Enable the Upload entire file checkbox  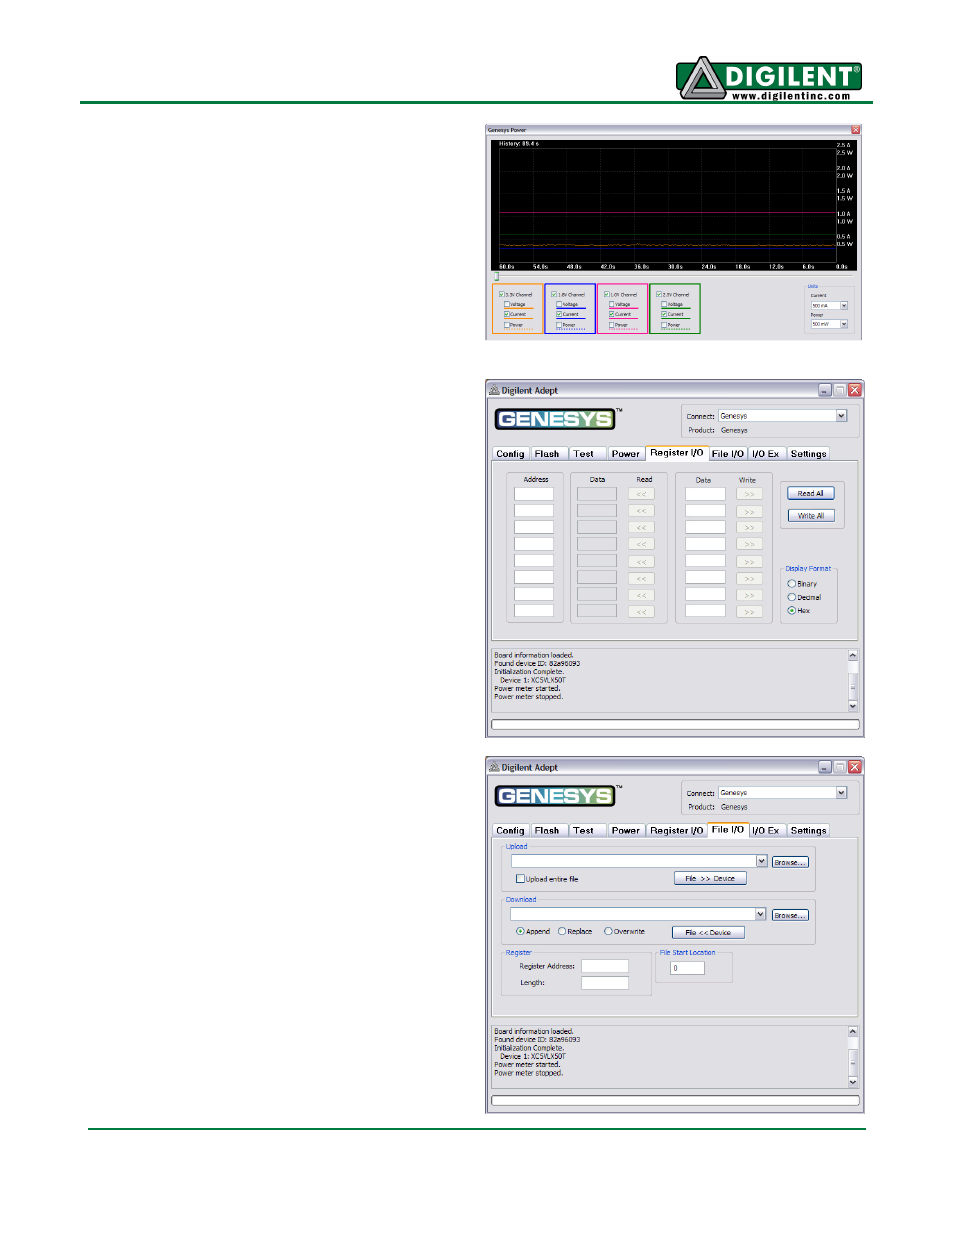point(520,879)
